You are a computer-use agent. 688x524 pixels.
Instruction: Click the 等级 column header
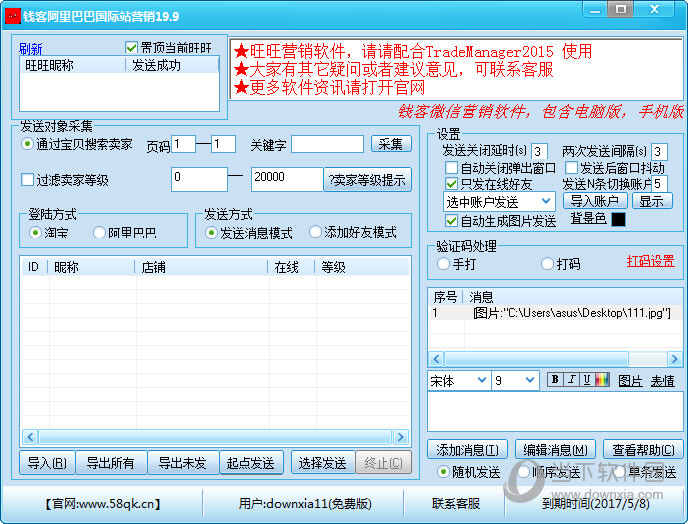pyautogui.click(x=362, y=266)
